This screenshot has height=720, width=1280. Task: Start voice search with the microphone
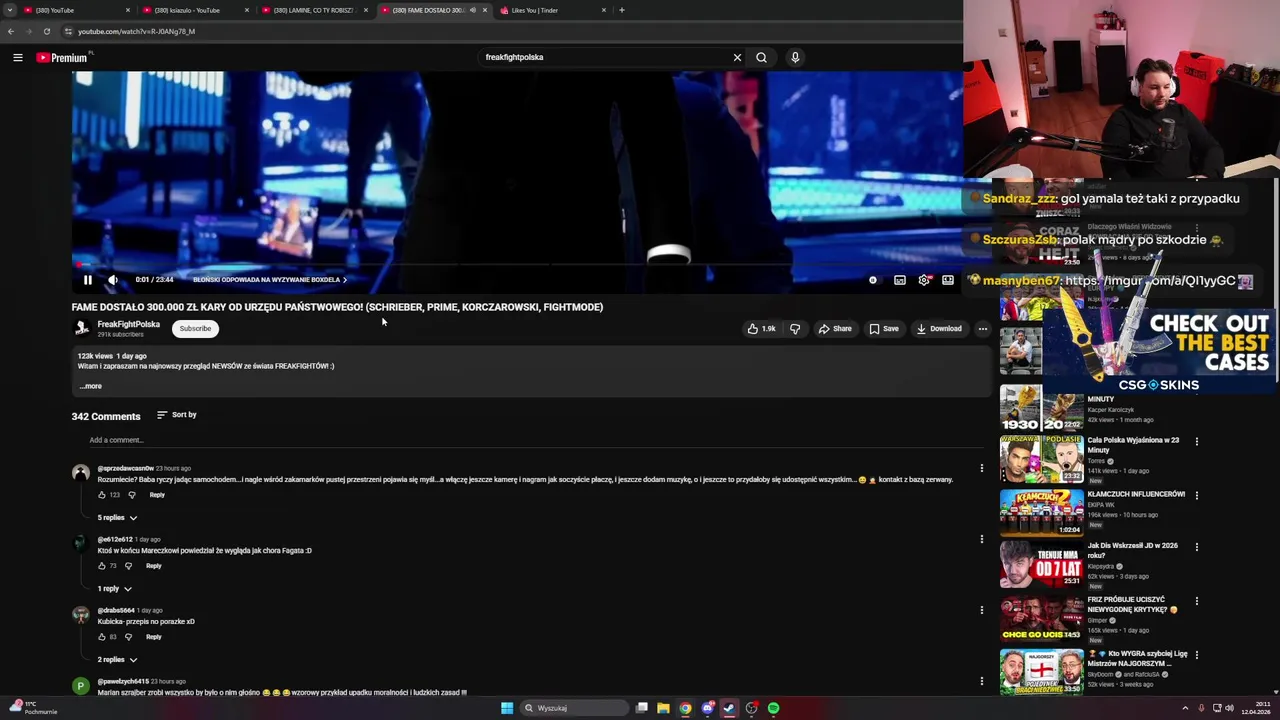pyautogui.click(x=795, y=57)
